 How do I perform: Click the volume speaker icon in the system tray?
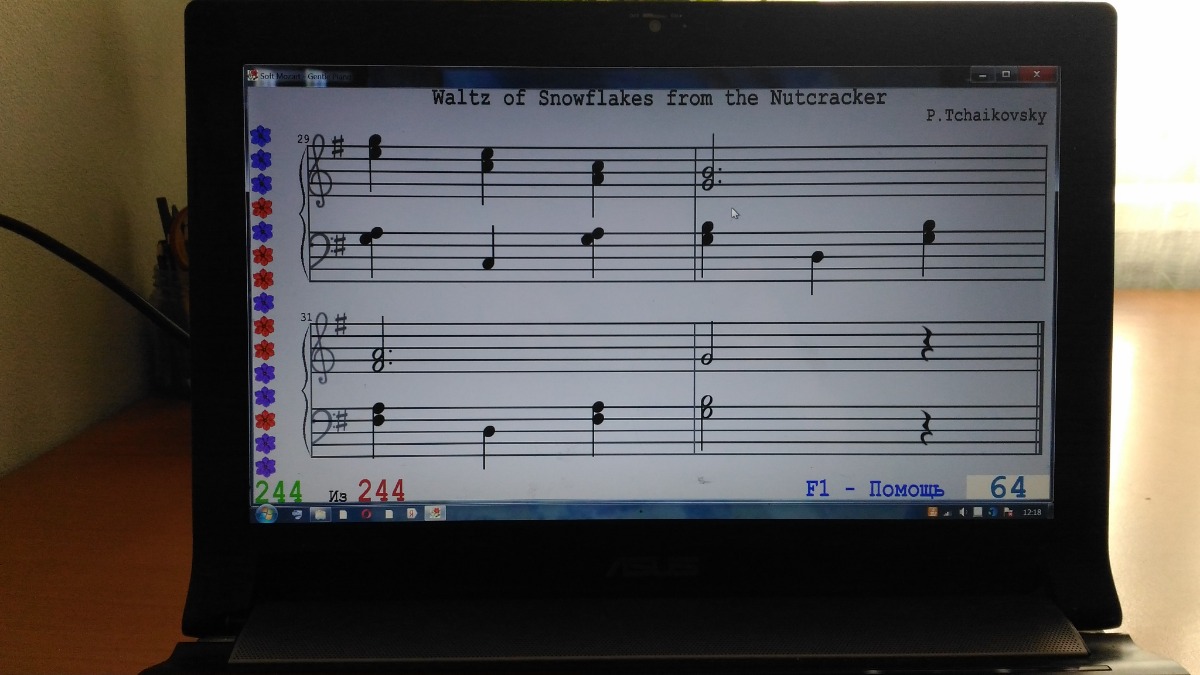coord(961,512)
